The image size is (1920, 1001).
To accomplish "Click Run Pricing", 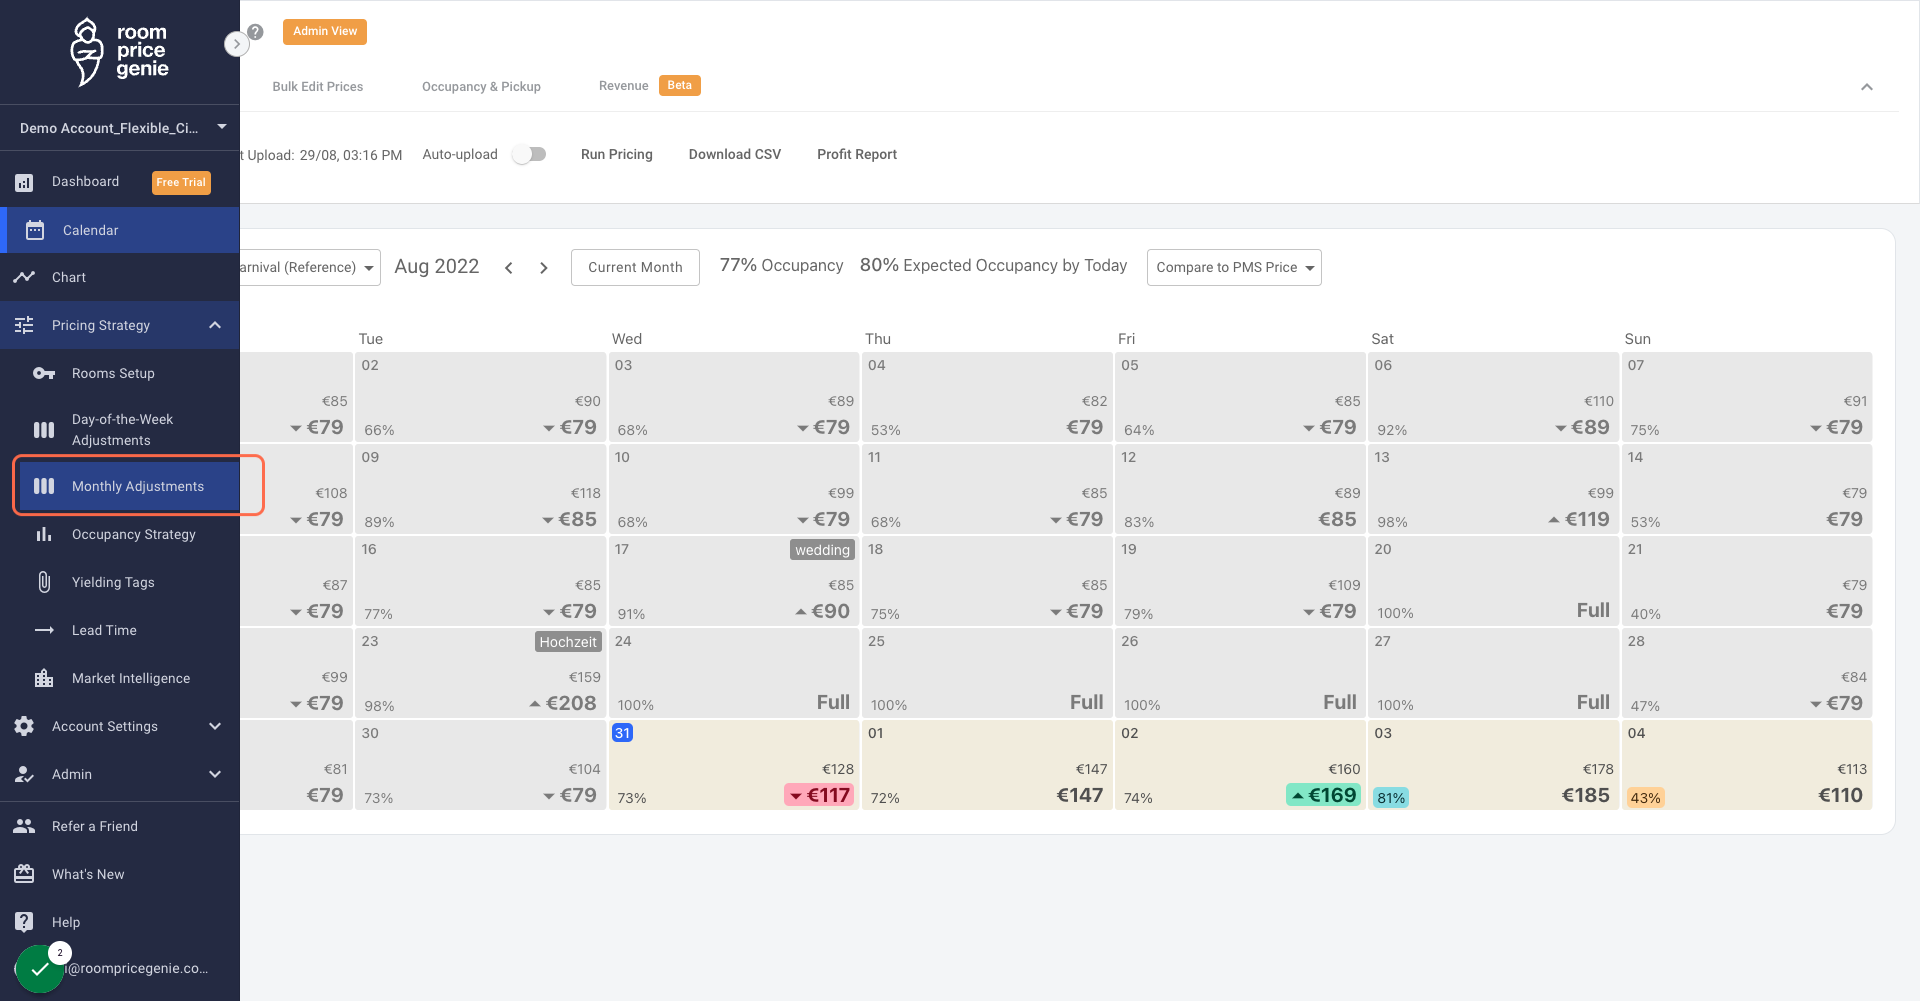I will tap(617, 154).
